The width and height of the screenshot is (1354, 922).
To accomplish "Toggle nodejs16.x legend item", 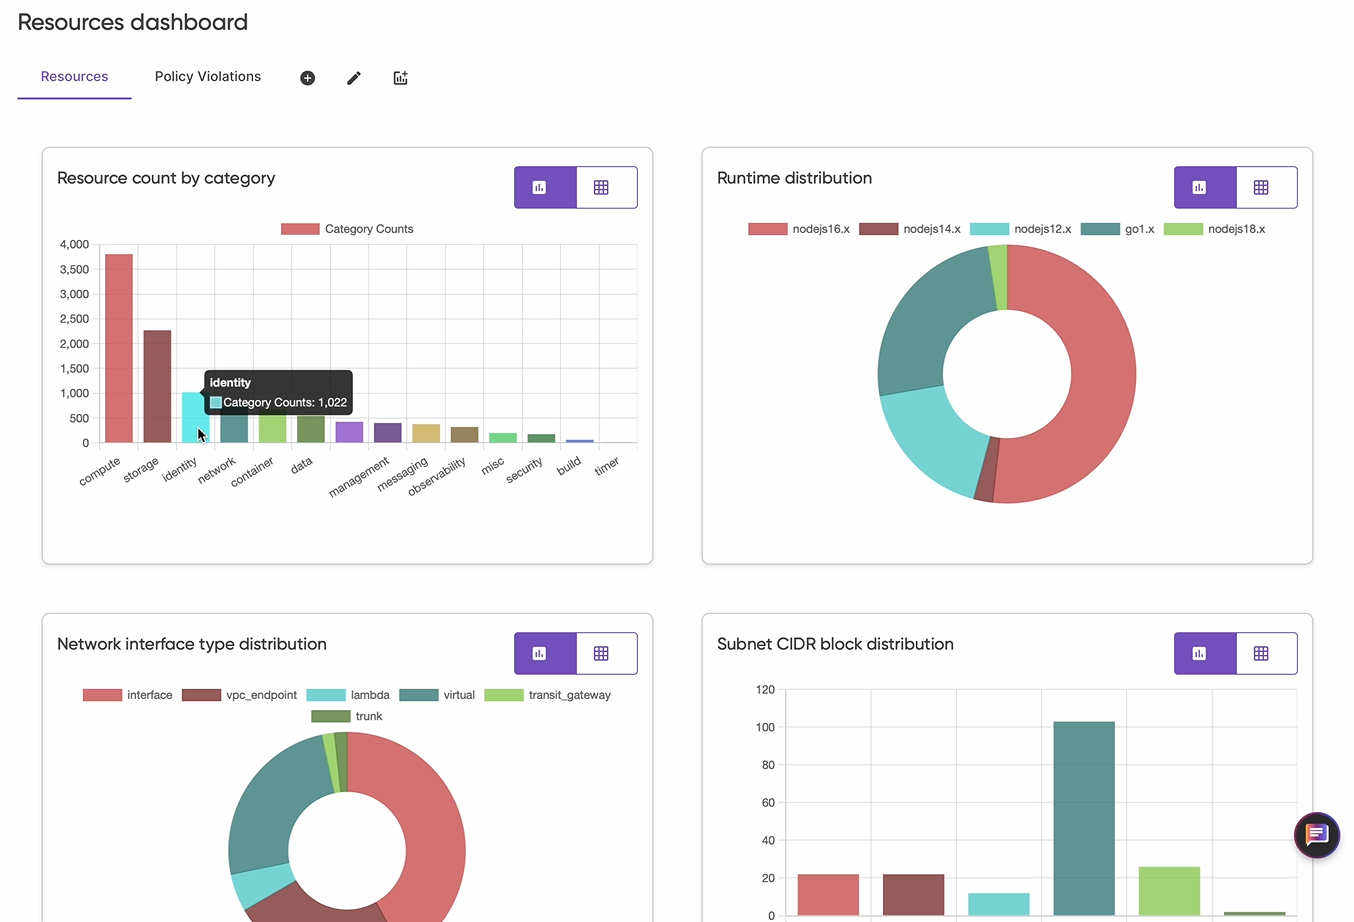I will pyautogui.click(x=799, y=229).
